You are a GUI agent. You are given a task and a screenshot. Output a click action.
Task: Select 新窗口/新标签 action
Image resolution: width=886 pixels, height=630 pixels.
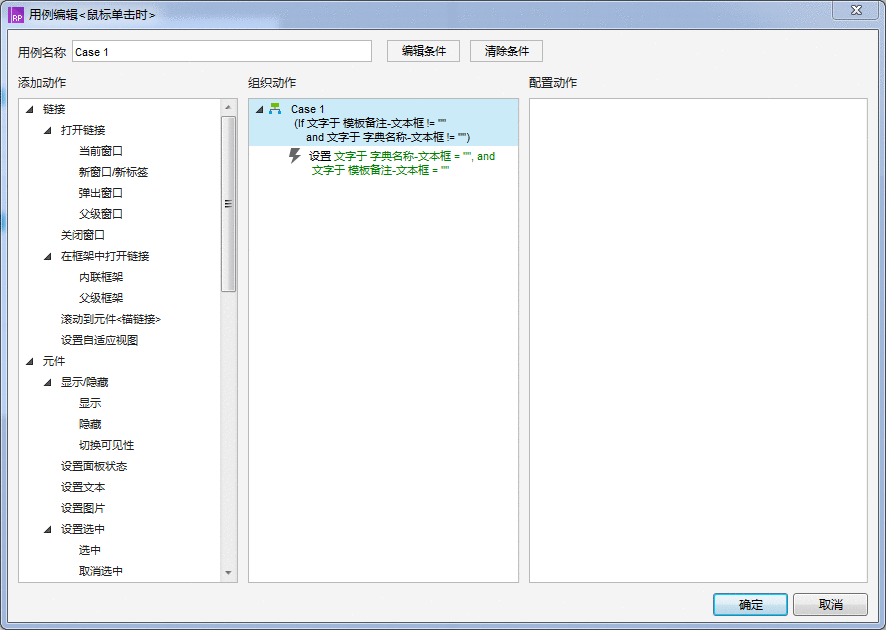(114, 172)
